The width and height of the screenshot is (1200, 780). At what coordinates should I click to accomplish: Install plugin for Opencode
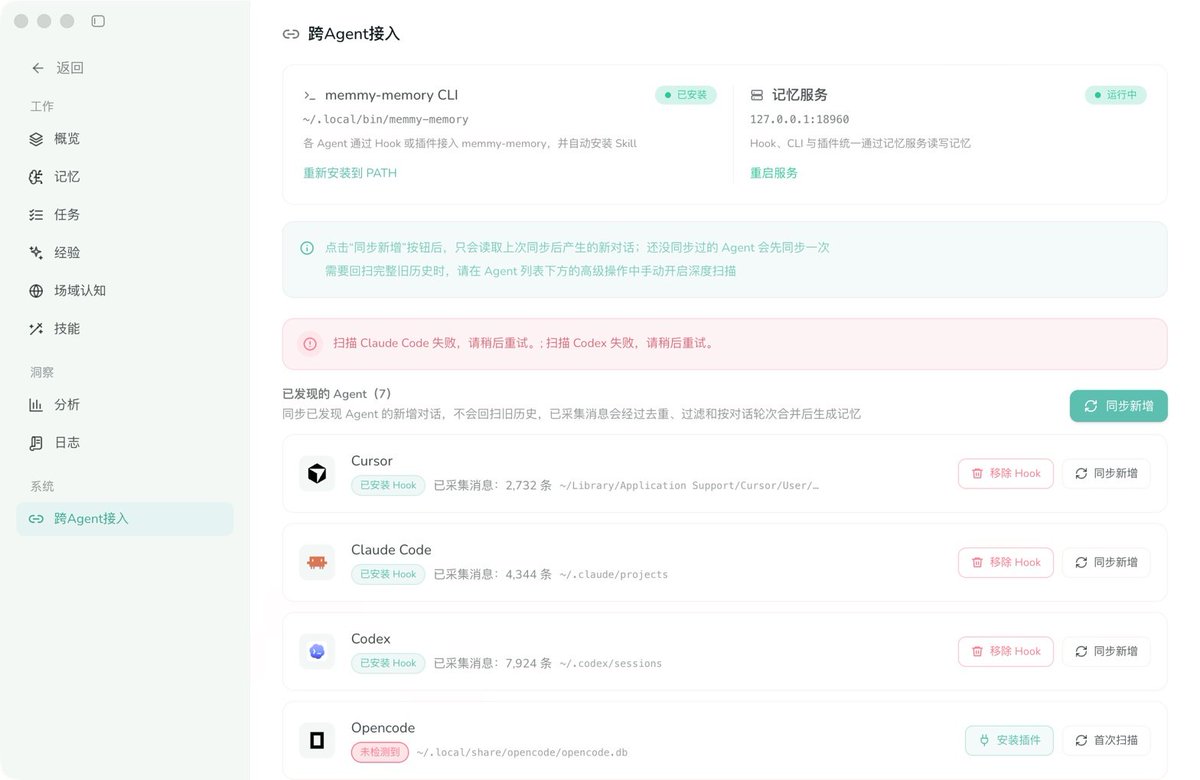pos(1009,740)
